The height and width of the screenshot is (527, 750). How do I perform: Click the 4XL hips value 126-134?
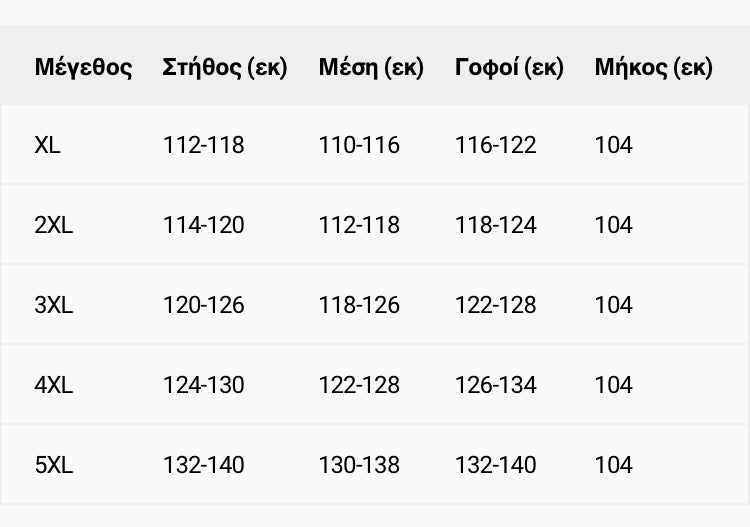click(496, 384)
